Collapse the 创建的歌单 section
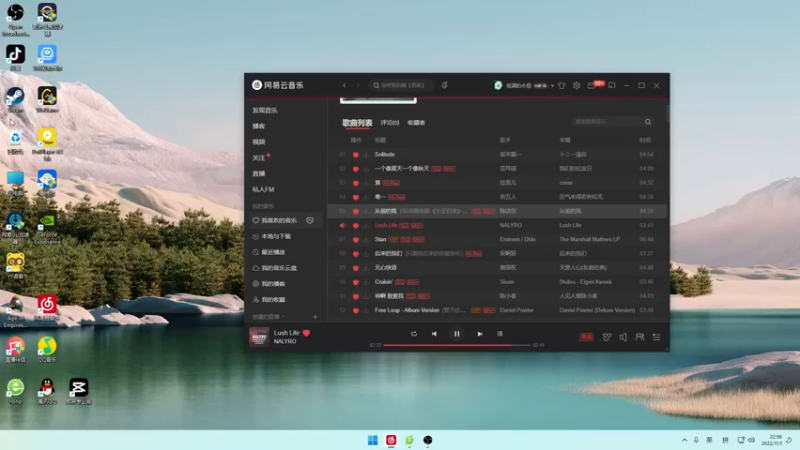This screenshot has height=450, width=800. point(268,317)
